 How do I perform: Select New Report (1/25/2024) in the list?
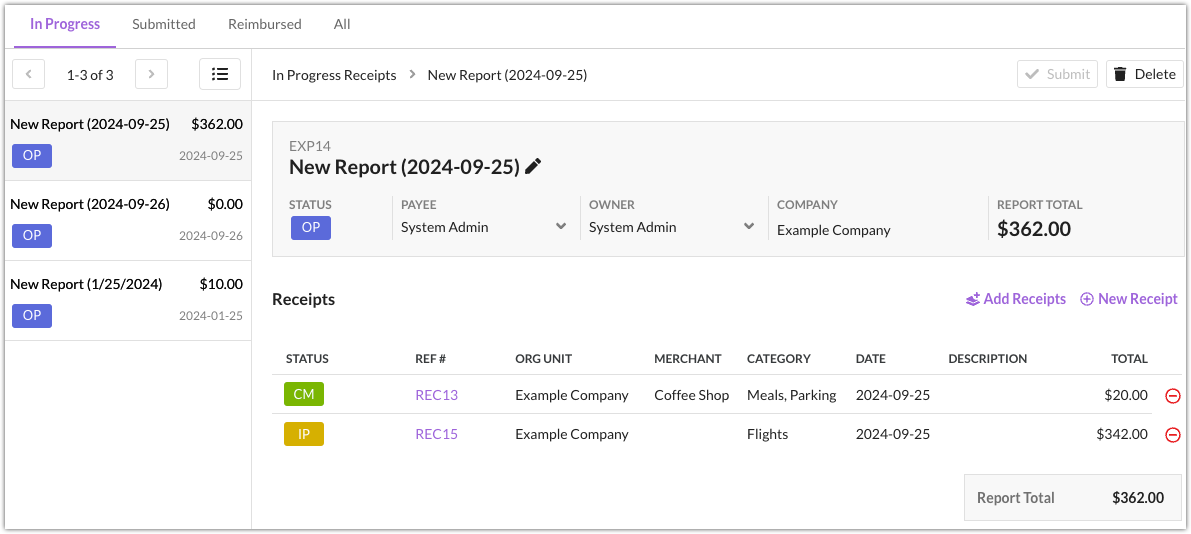pos(128,300)
